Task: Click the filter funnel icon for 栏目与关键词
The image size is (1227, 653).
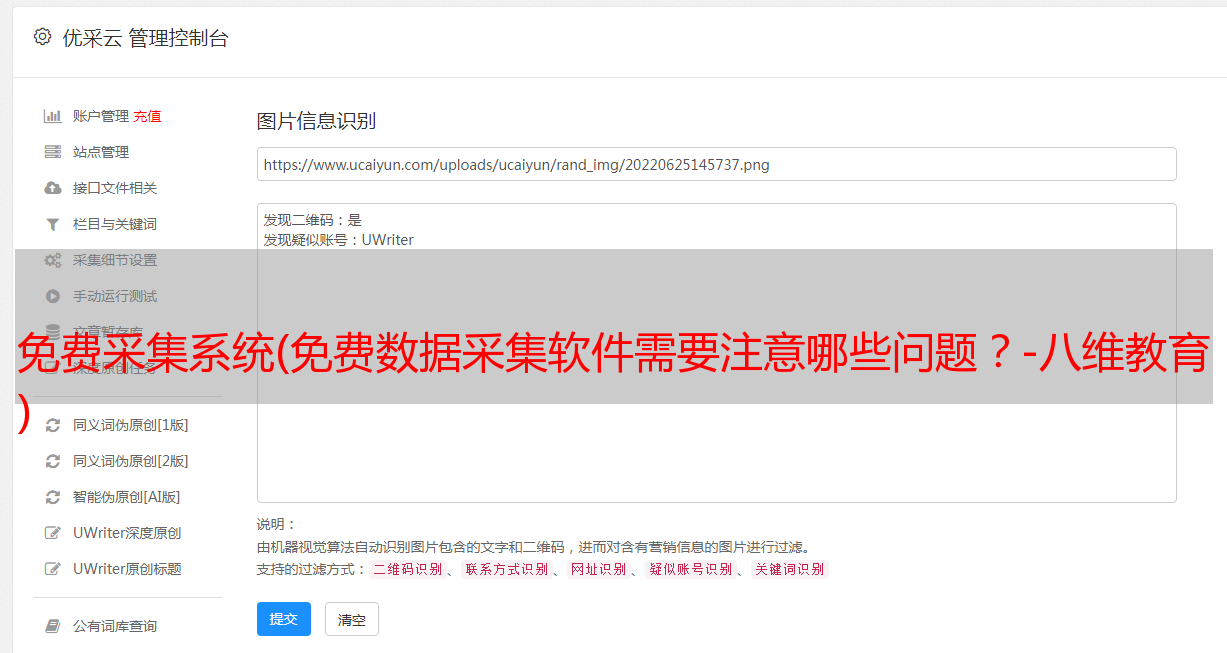Action: (x=53, y=224)
